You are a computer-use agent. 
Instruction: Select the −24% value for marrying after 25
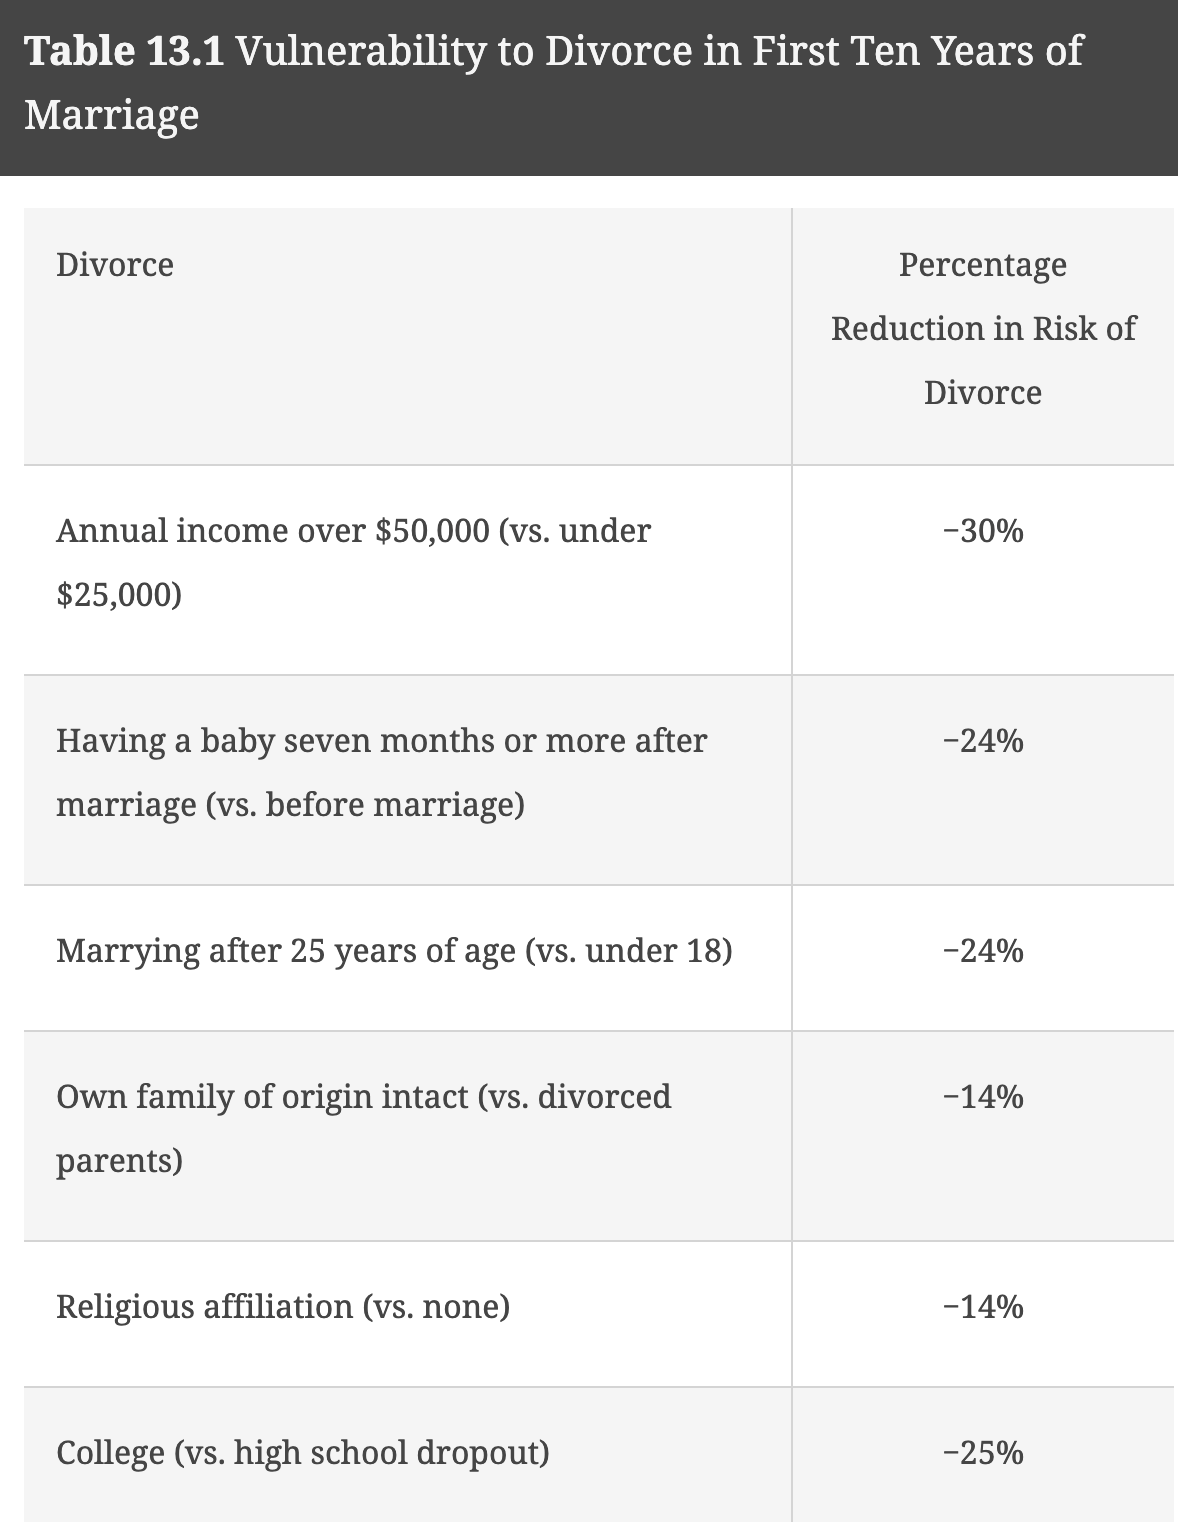pos(982,950)
